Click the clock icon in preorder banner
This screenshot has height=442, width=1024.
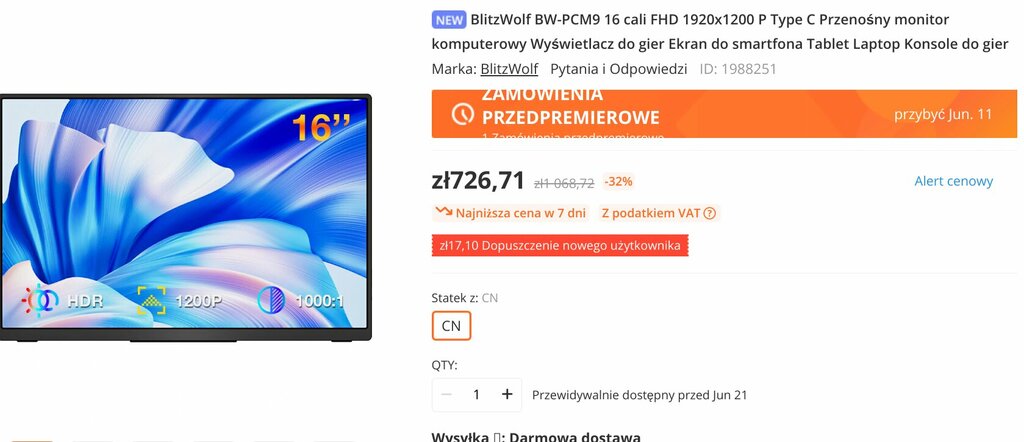(x=462, y=114)
